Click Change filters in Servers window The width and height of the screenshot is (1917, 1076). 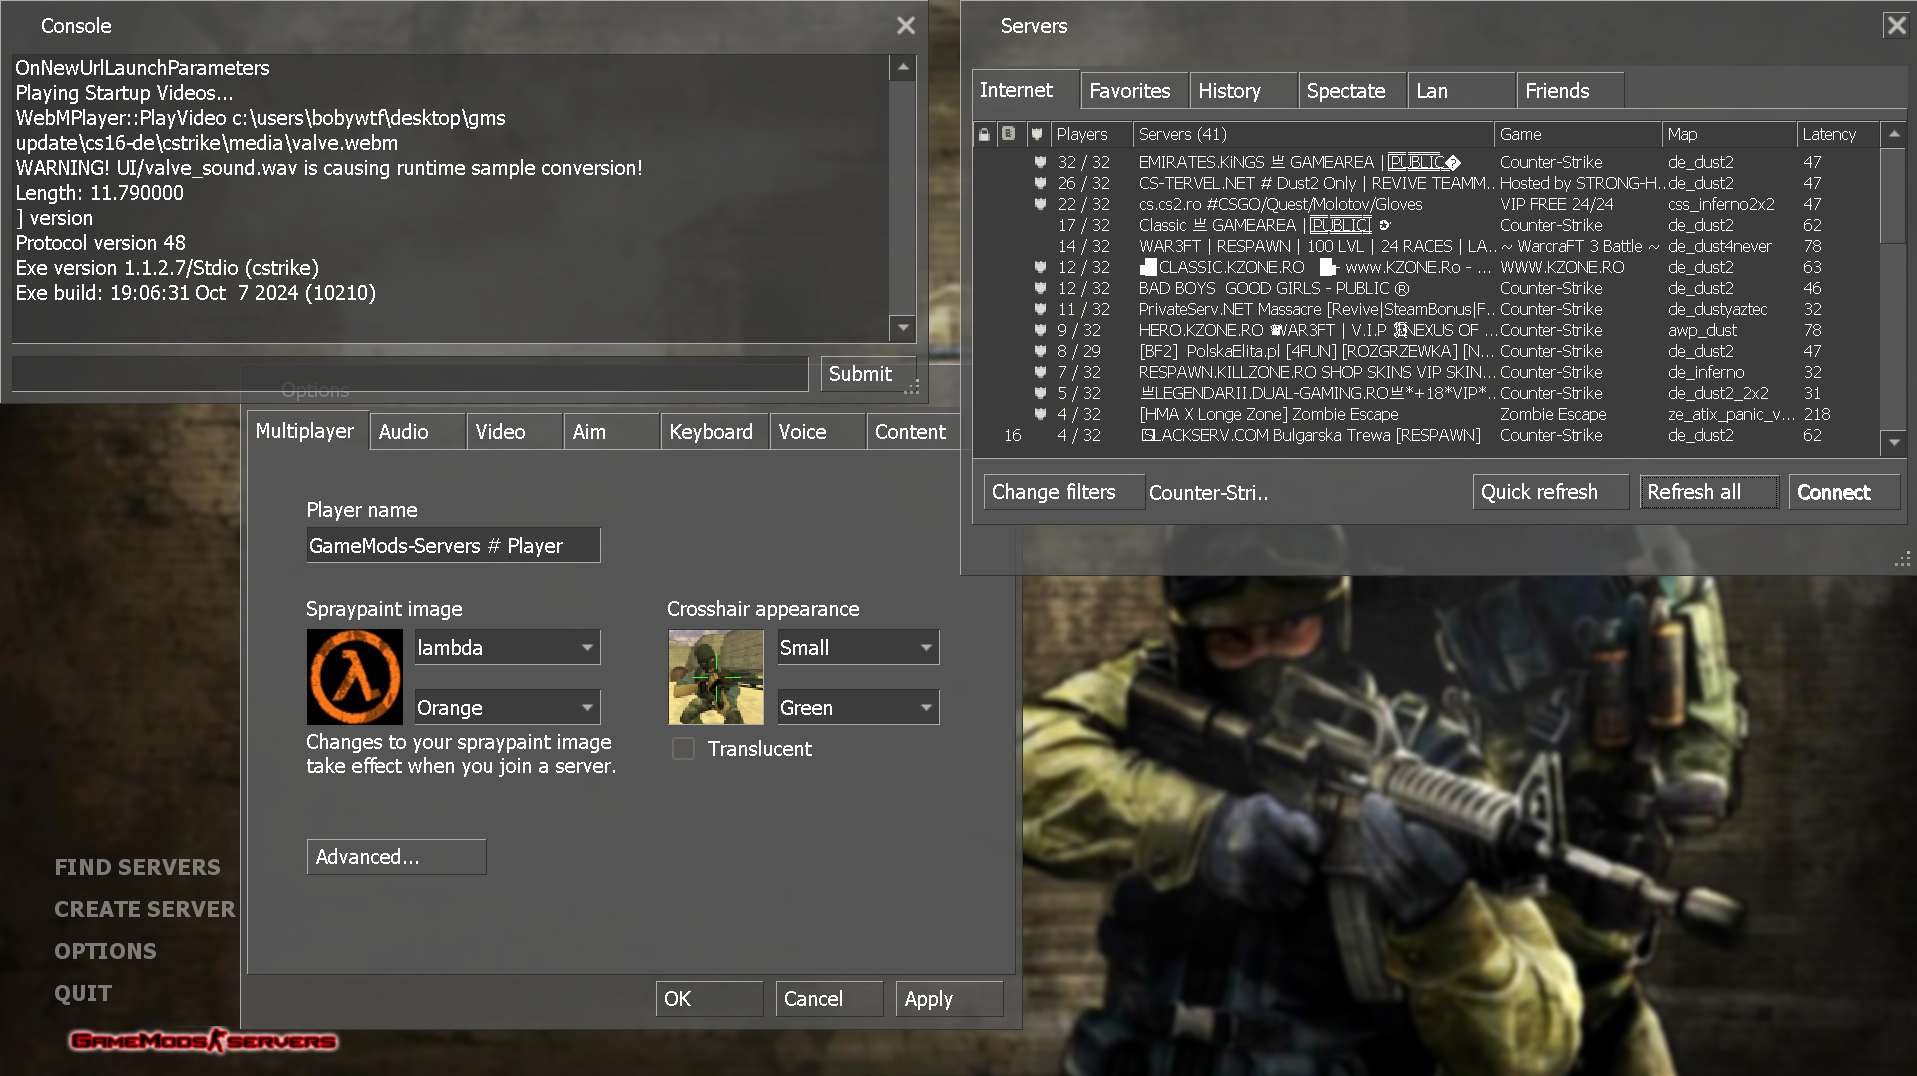tap(1064, 492)
